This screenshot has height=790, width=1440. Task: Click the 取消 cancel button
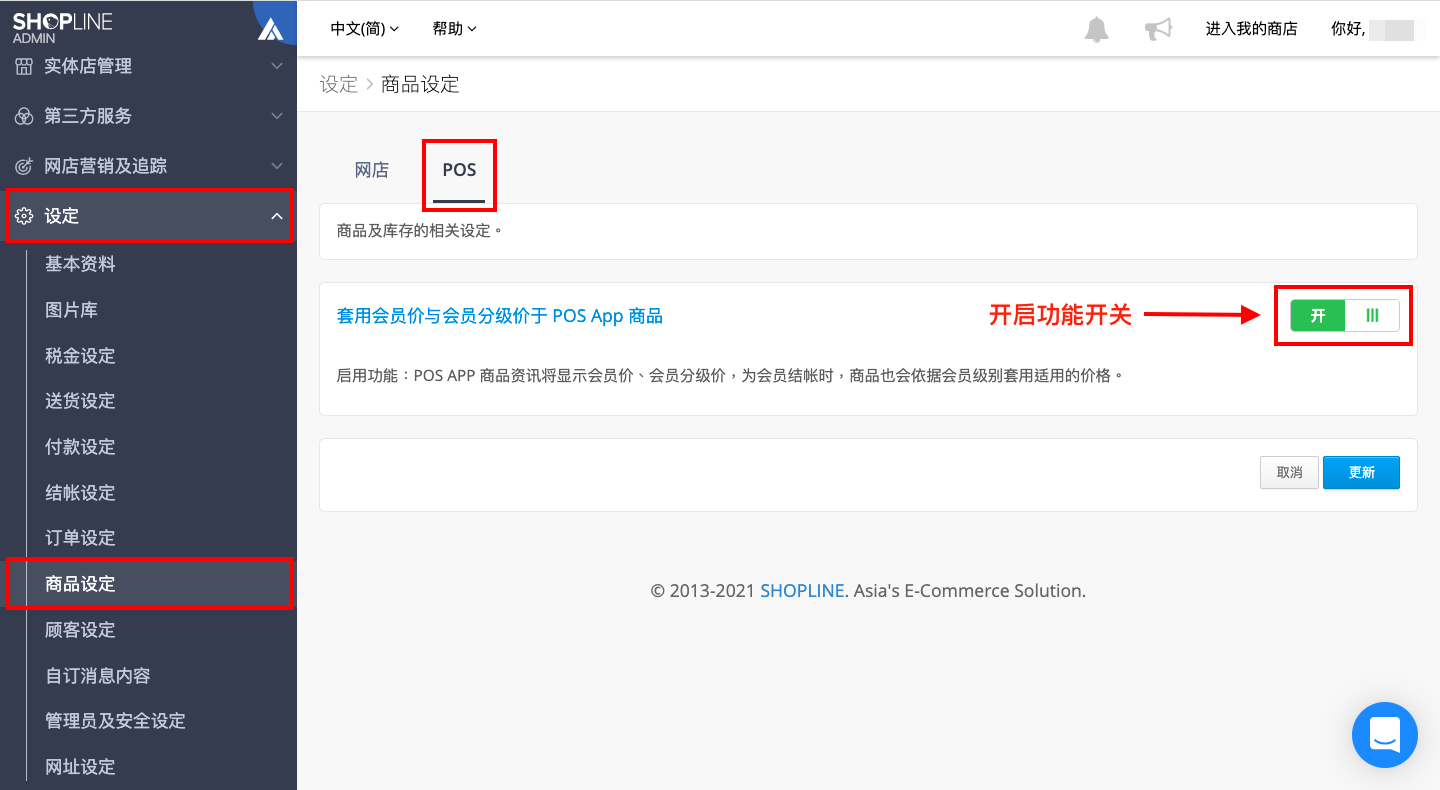coord(1289,472)
